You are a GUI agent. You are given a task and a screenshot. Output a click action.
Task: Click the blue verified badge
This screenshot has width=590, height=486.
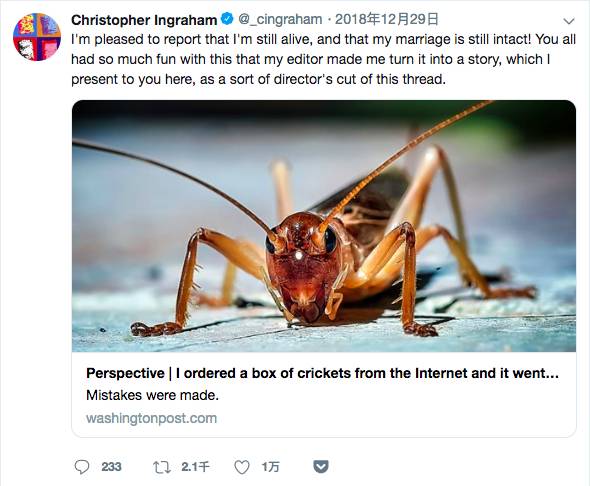point(227,19)
